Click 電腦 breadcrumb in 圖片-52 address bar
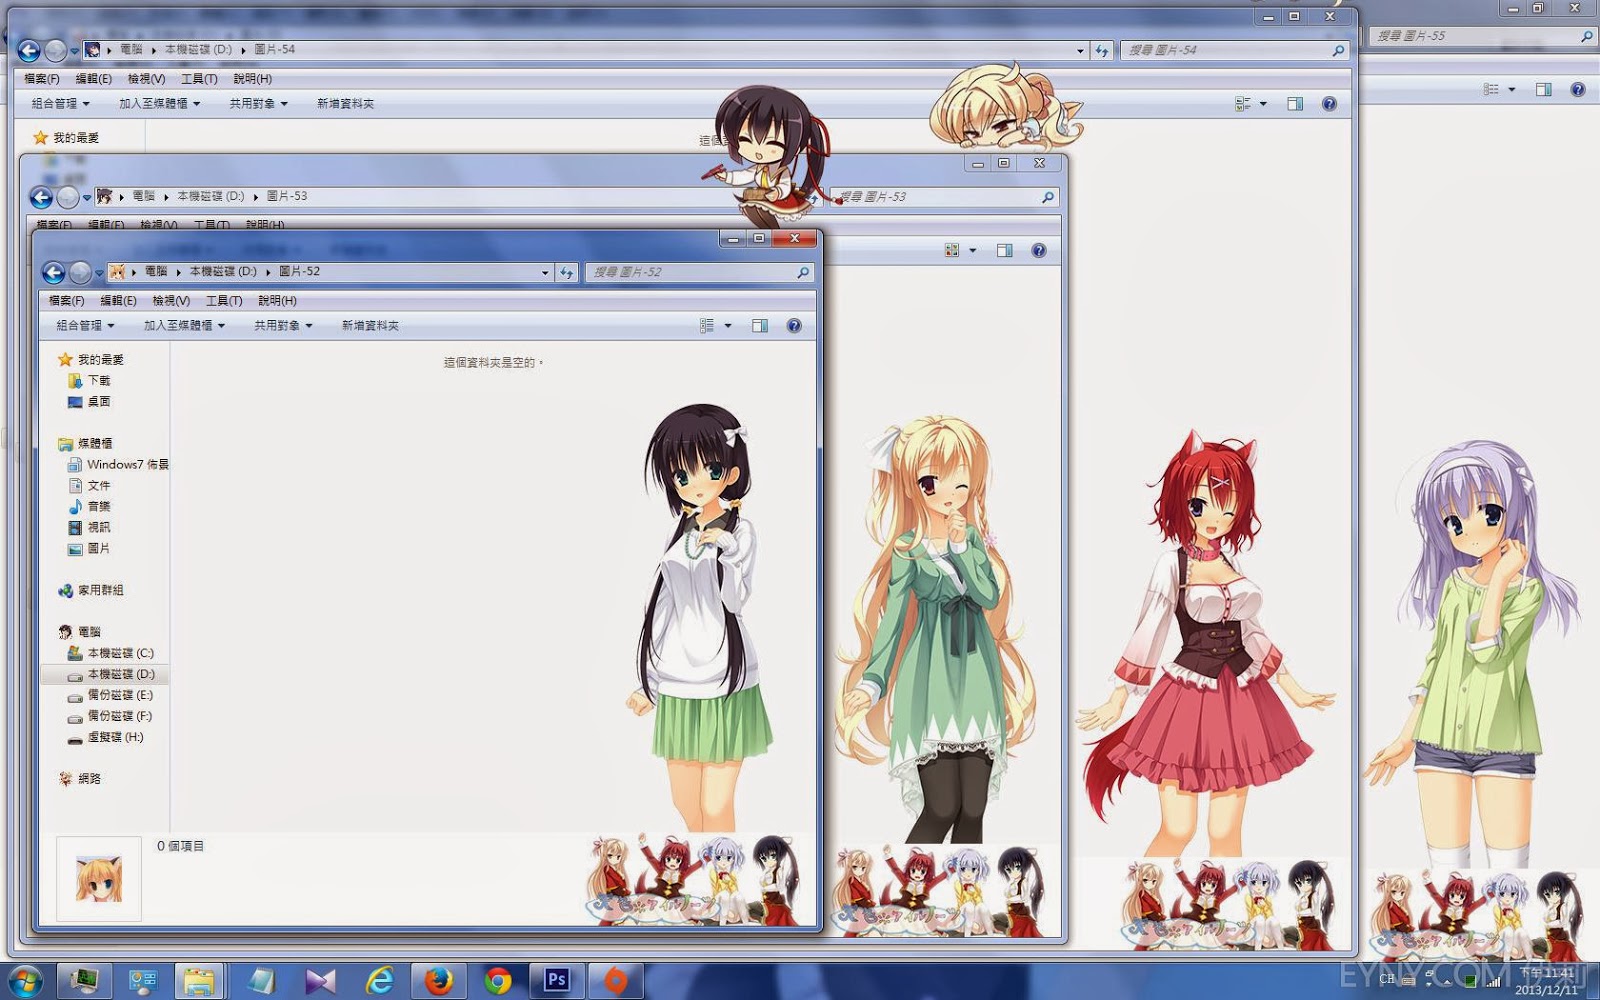The height and width of the screenshot is (1000, 1600). (156, 271)
